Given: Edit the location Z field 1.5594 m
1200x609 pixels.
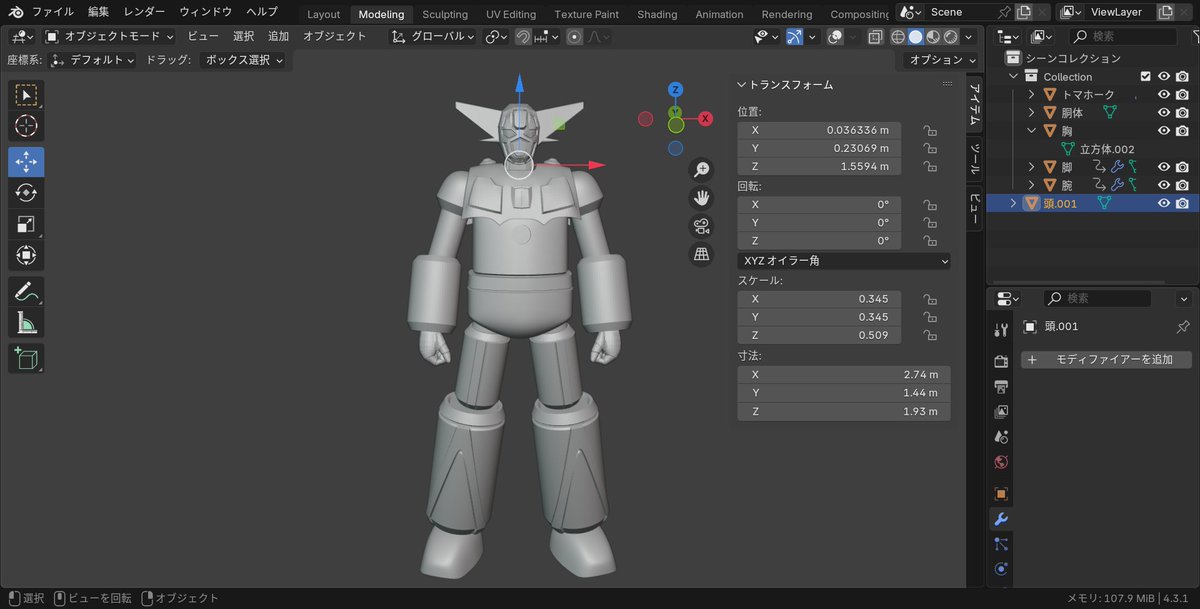Looking at the screenshot, I should tap(819, 166).
